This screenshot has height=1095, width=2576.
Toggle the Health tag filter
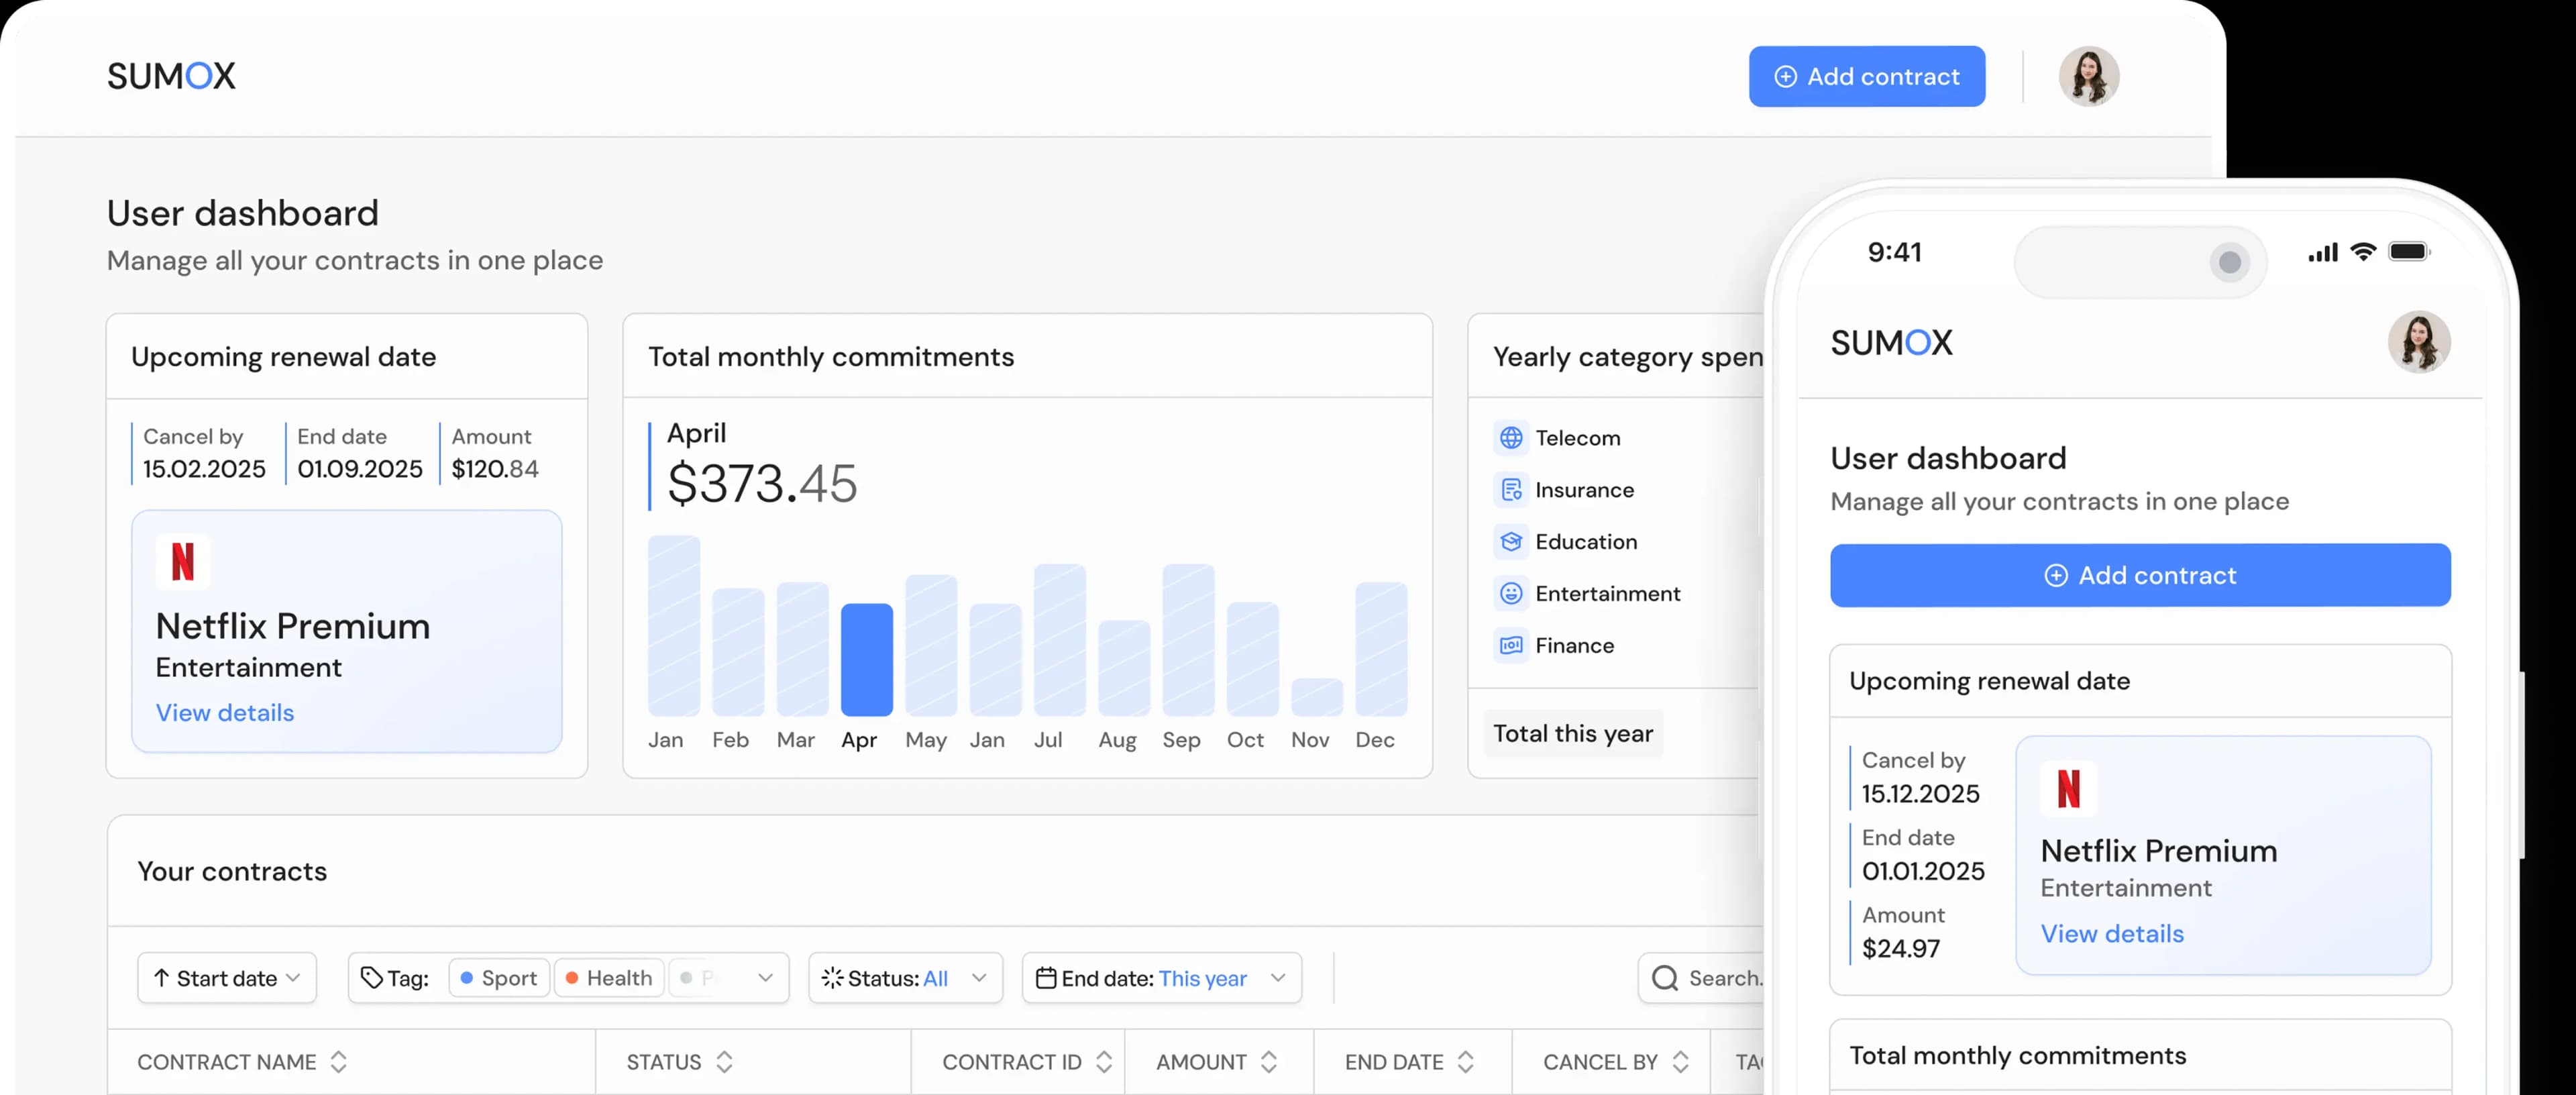(608, 978)
